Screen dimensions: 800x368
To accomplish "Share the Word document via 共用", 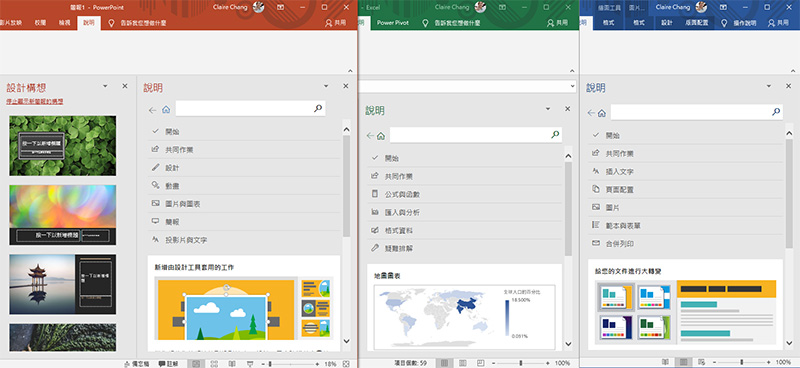I will 778,23.
